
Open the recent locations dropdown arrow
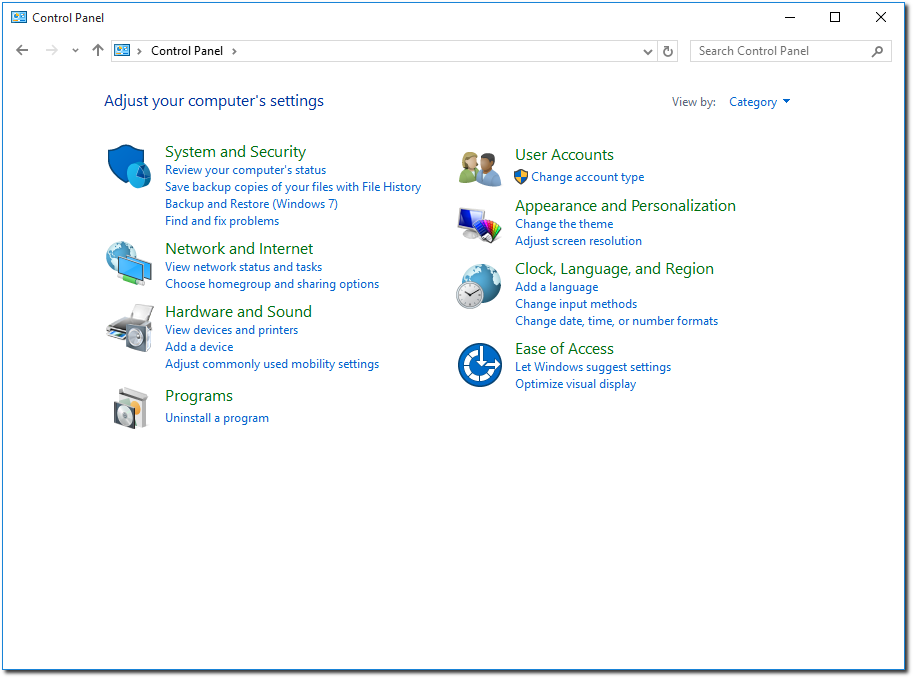click(75, 51)
